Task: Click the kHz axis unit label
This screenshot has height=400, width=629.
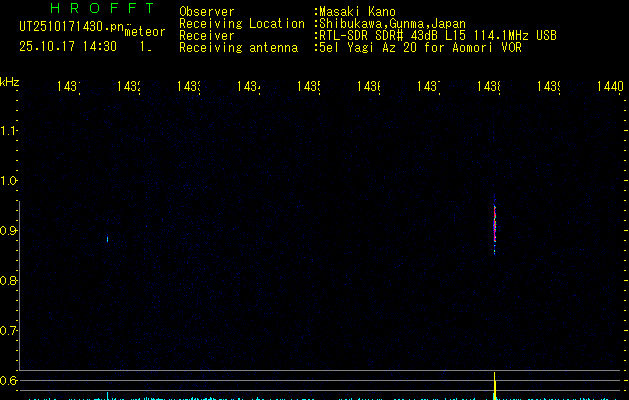Action: (10, 82)
